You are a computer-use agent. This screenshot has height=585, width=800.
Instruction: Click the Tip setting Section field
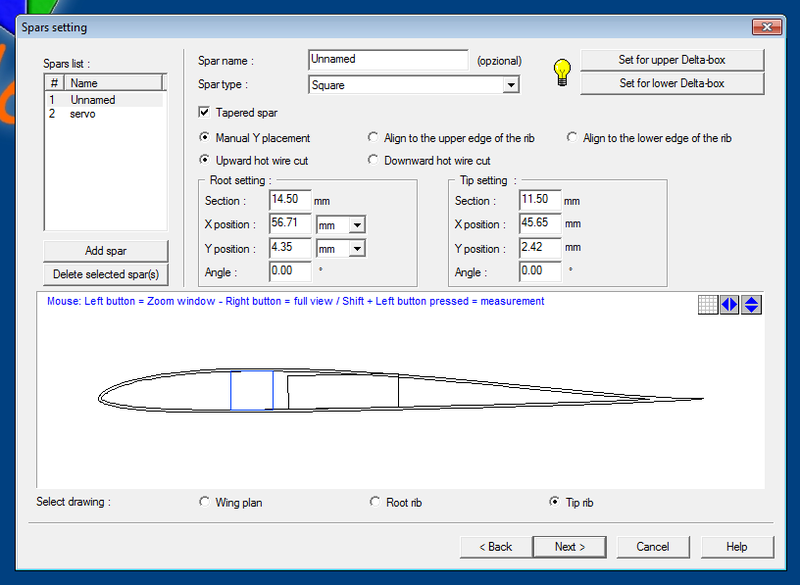pos(539,201)
